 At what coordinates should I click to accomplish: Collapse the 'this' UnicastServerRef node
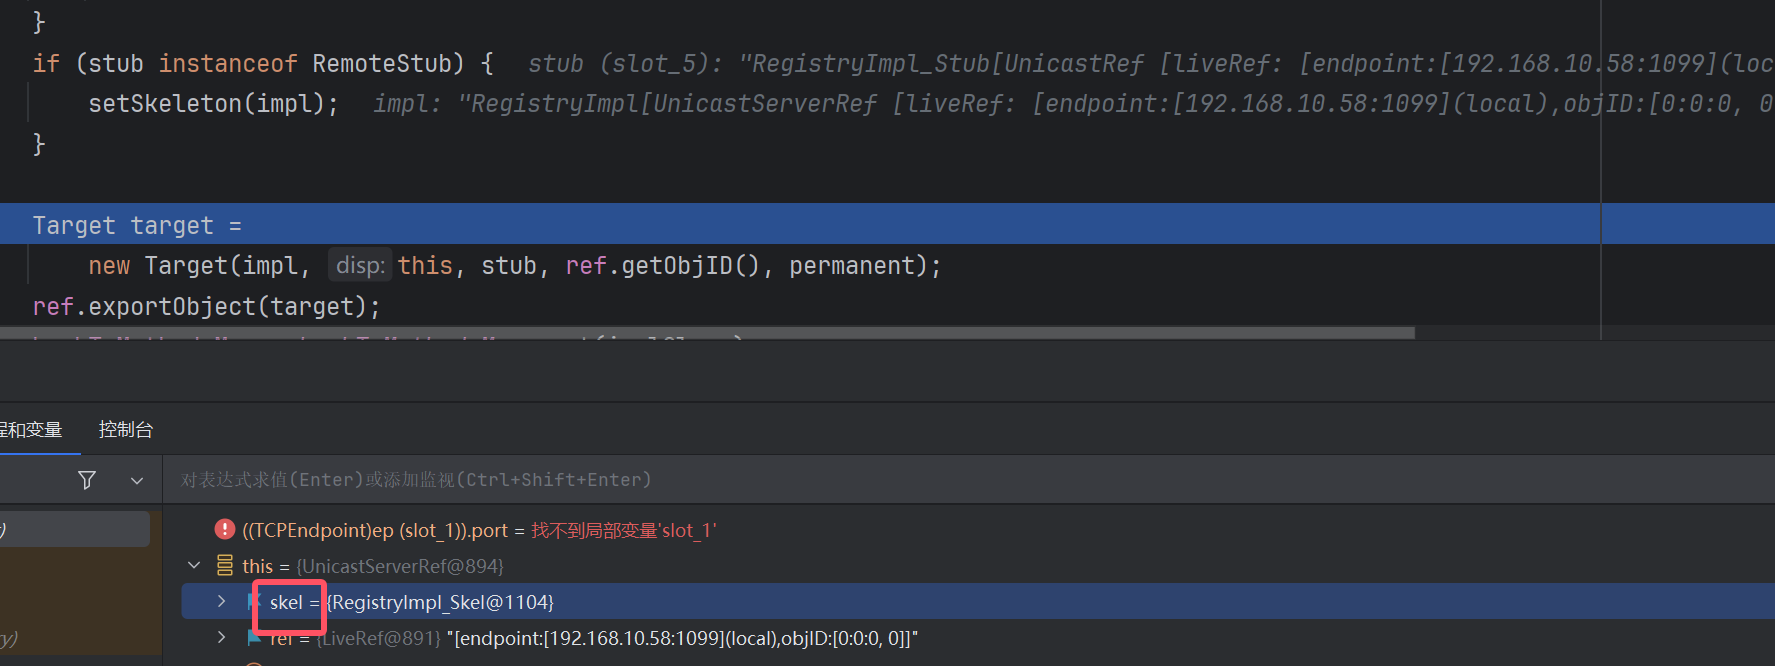194,566
